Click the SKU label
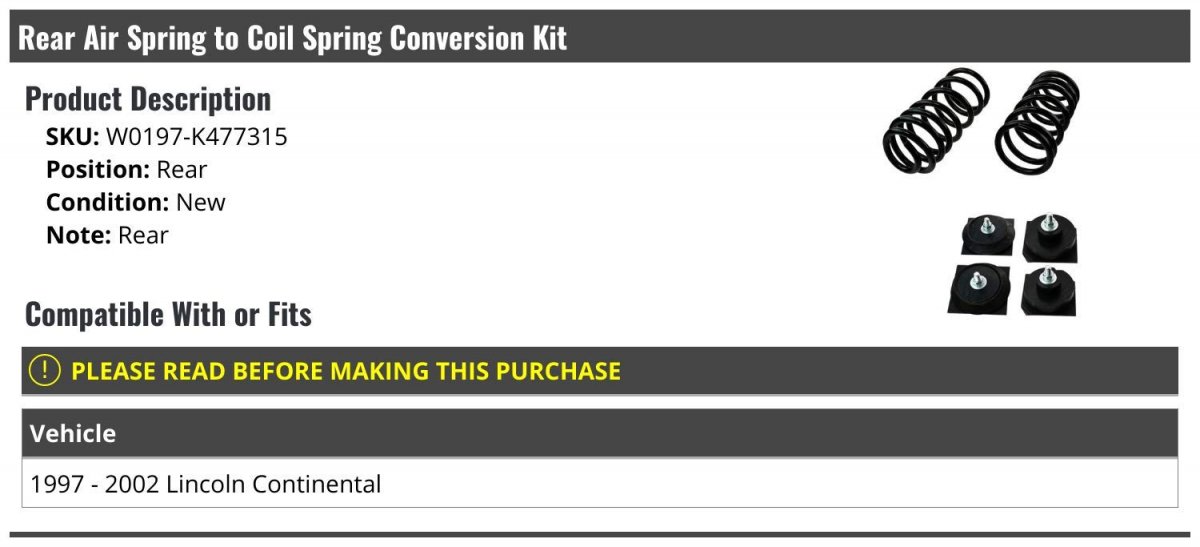1200x547 pixels. click(73, 137)
